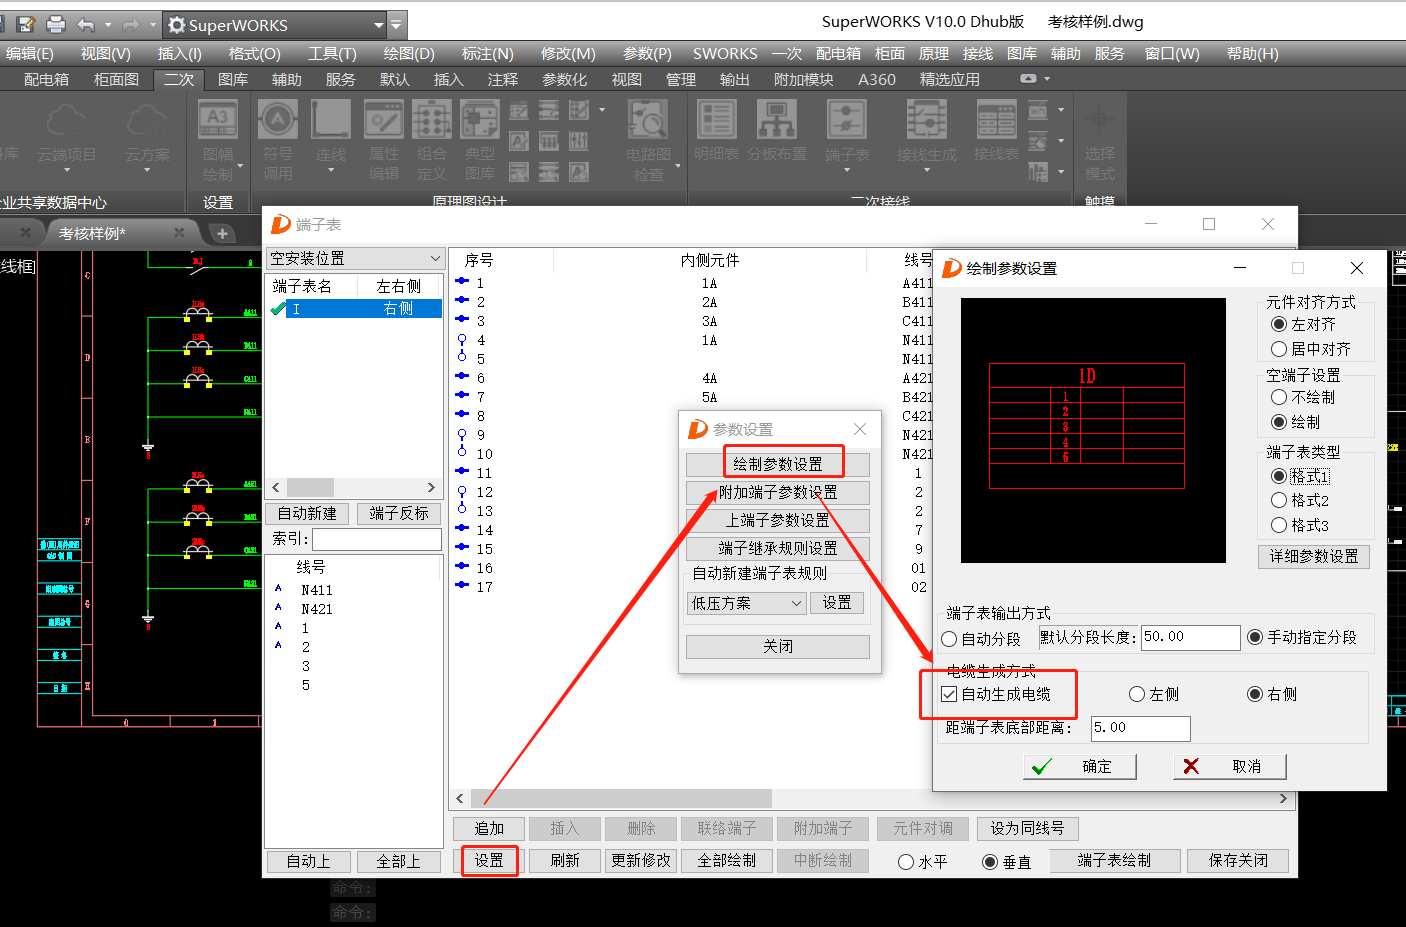Switch to the 参数化 ribbon tab
1406x927 pixels.
[564, 79]
